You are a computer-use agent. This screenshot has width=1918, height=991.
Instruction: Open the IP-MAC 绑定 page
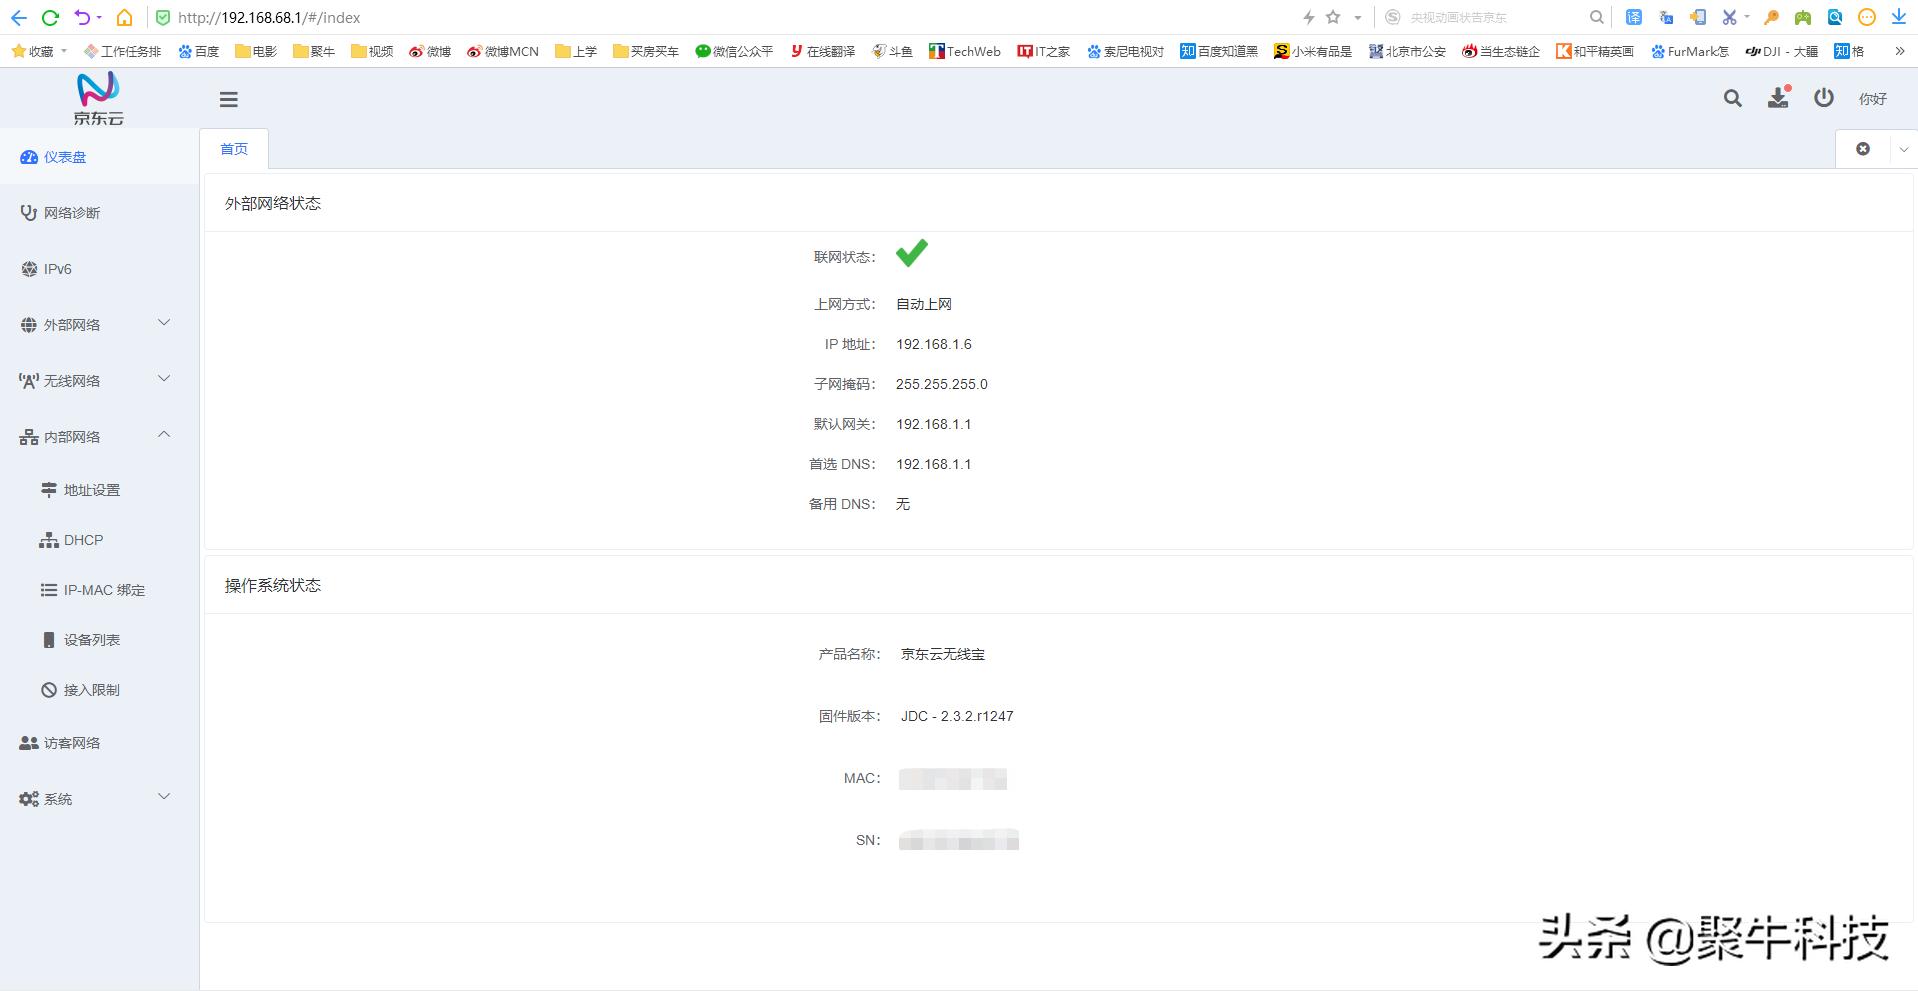pyautogui.click(x=99, y=590)
